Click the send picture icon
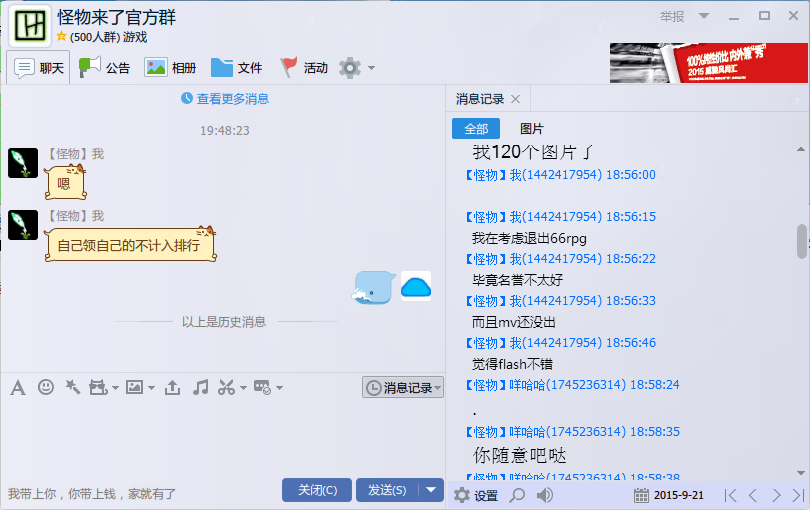 tap(134, 387)
